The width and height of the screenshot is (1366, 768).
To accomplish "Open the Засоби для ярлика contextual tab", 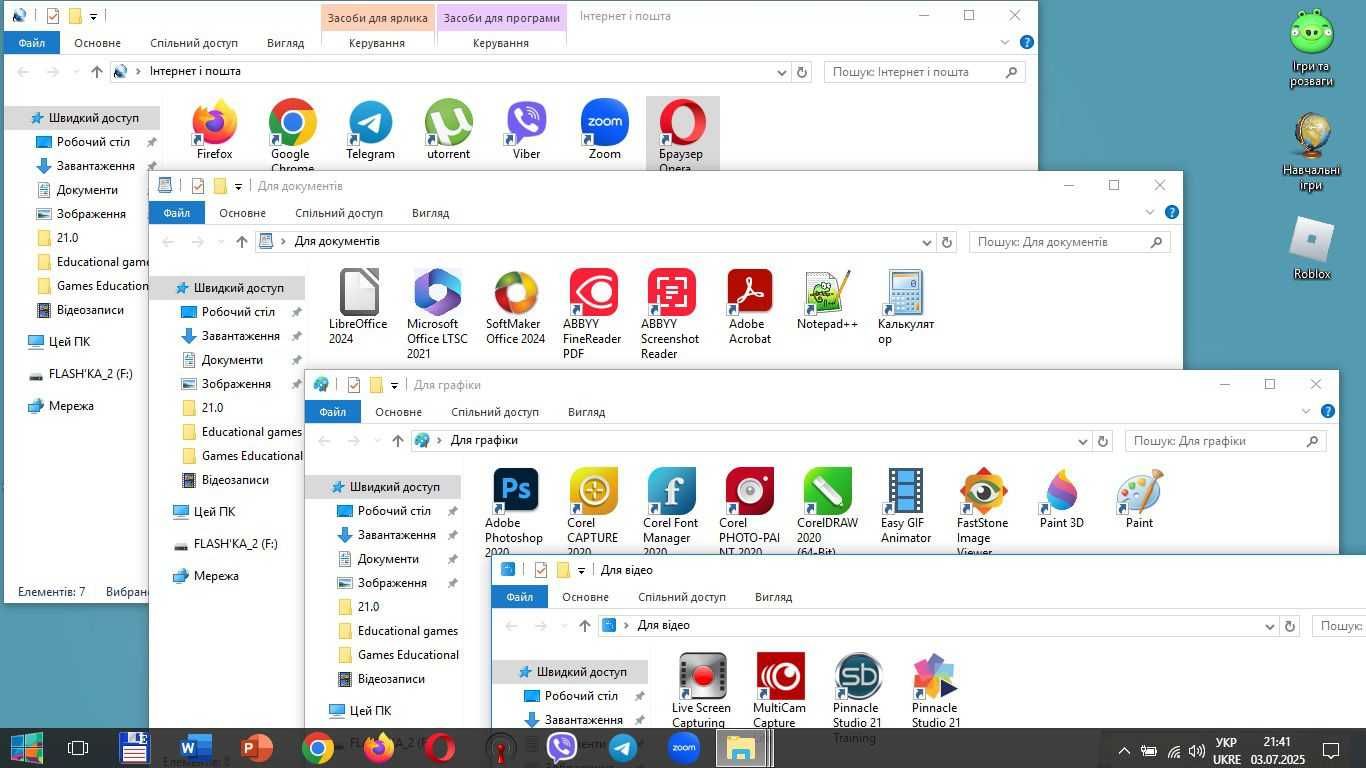I will 377,17.
